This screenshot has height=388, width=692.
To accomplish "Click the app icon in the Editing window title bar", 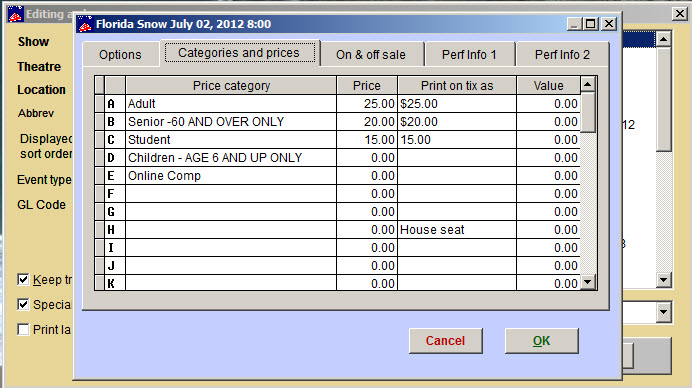I will [15, 14].
